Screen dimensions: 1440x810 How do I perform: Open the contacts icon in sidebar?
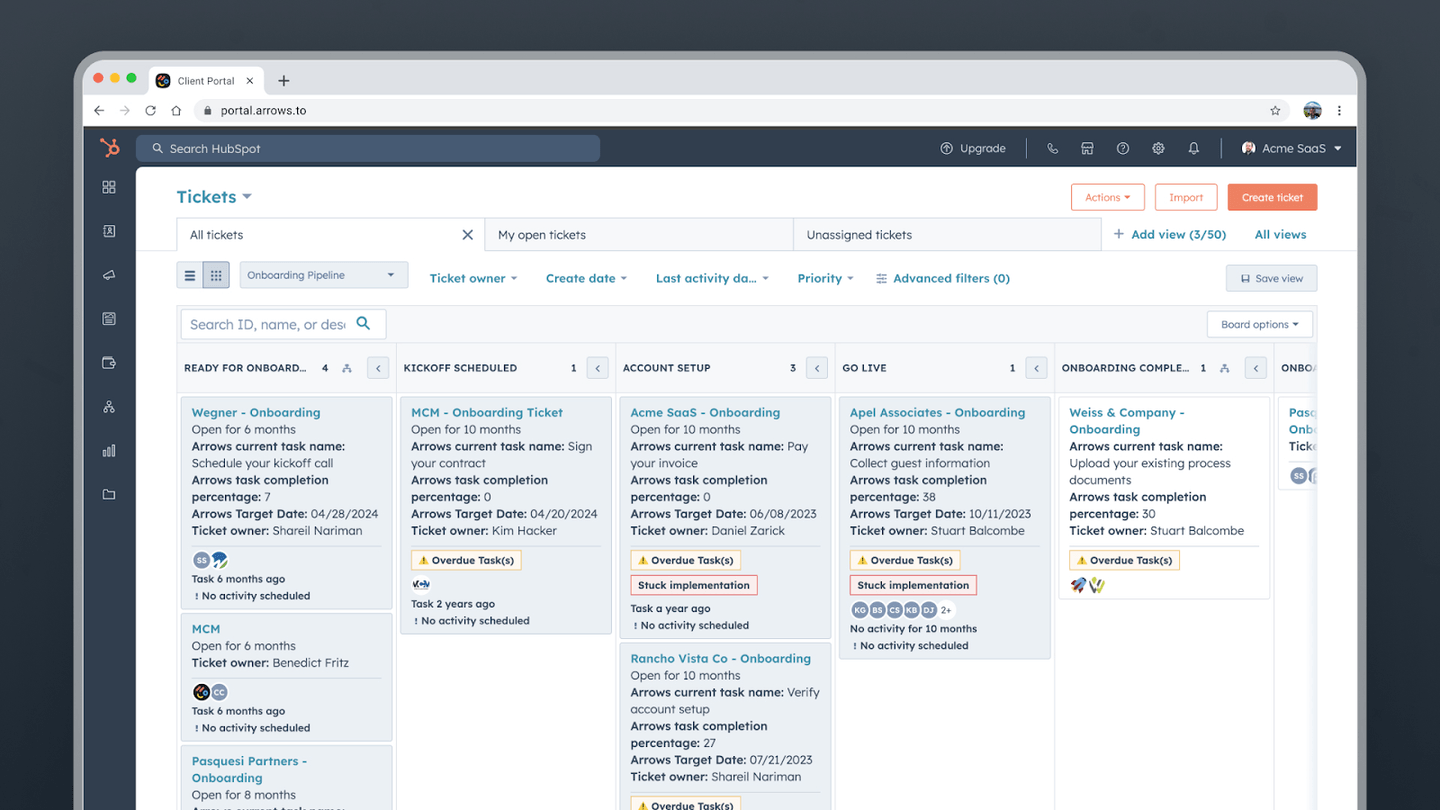[109, 231]
